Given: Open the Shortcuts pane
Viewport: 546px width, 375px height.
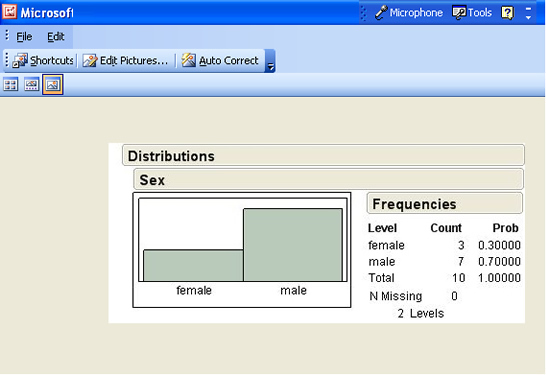Looking at the screenshot, I should pyautogui.click(x=42, y=61).
